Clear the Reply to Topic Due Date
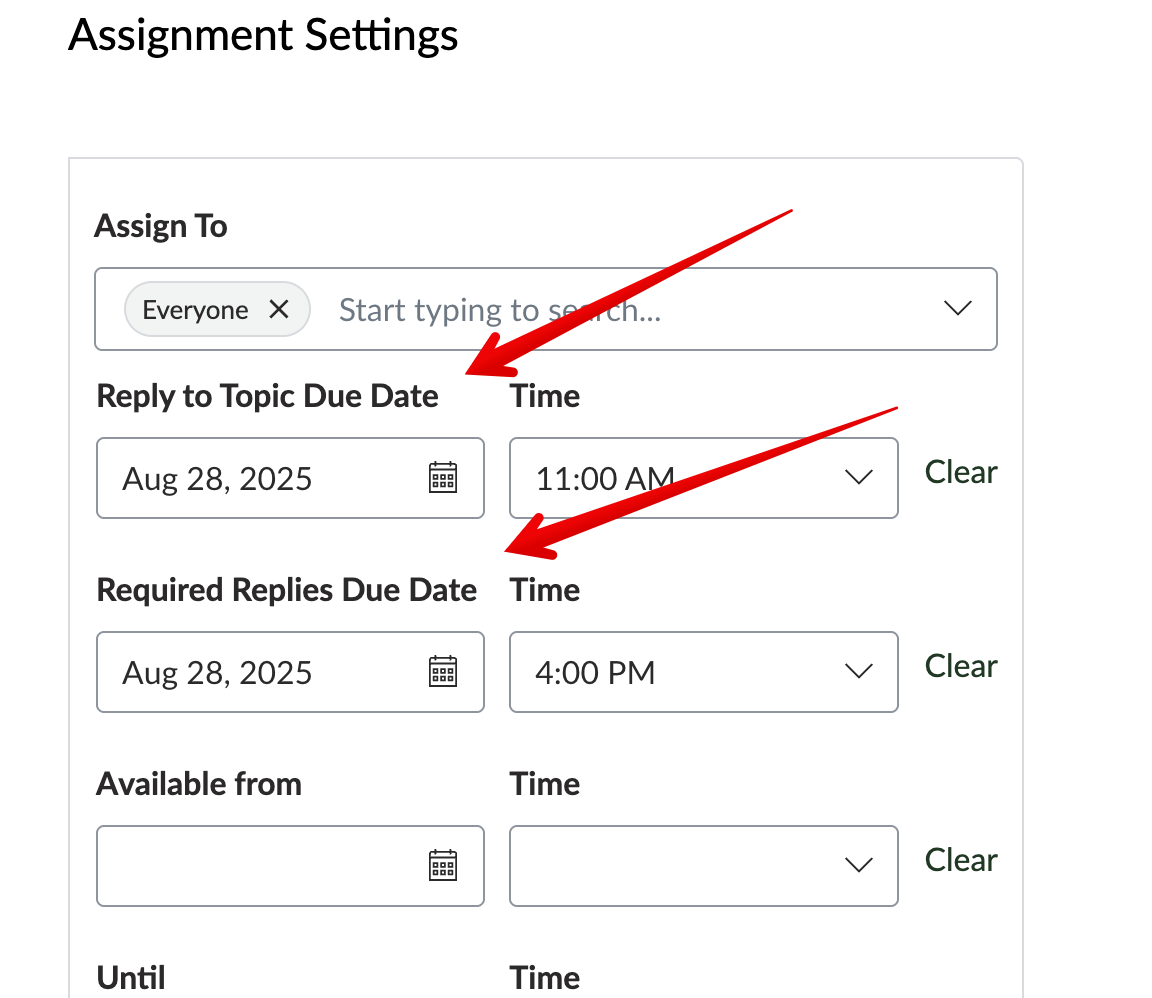 [961, 472]
